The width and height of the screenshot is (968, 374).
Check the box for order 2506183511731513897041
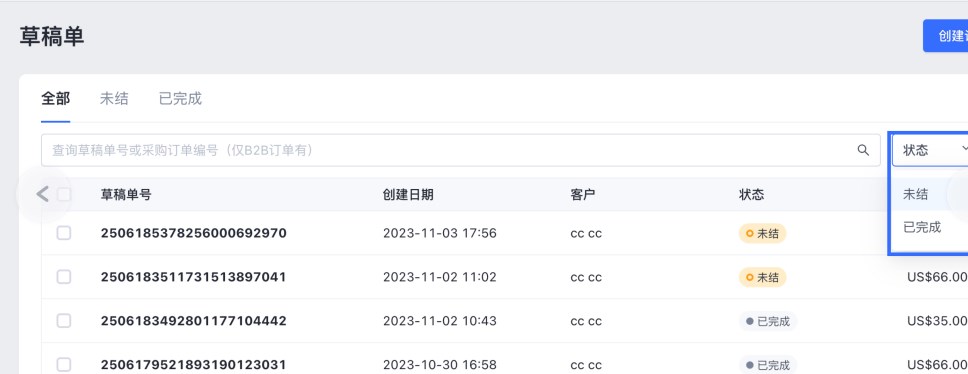(64, 277)
